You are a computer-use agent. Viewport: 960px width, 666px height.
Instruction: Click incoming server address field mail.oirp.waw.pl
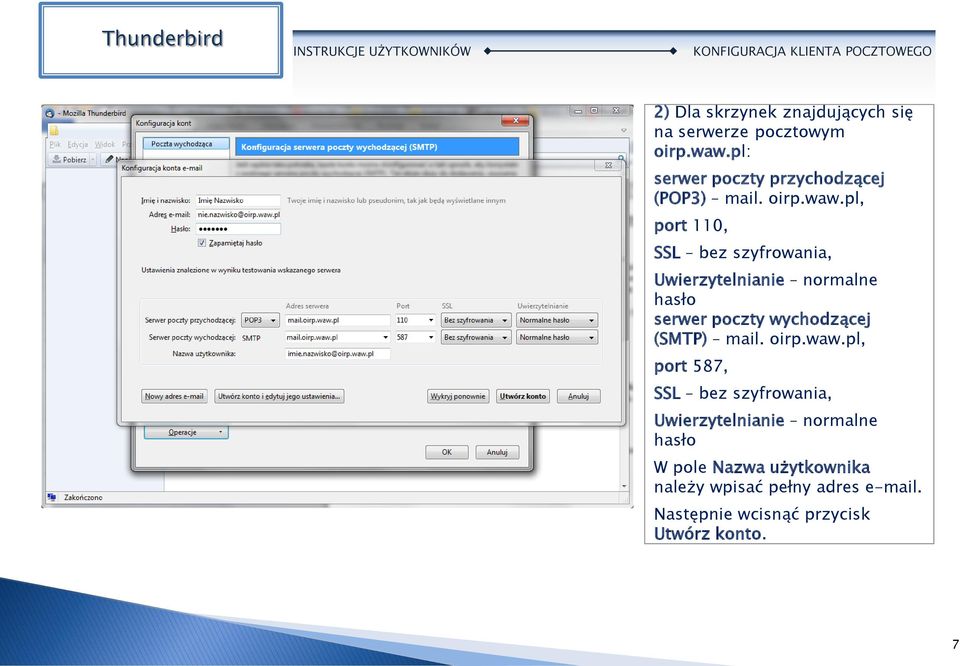(337, 320)
